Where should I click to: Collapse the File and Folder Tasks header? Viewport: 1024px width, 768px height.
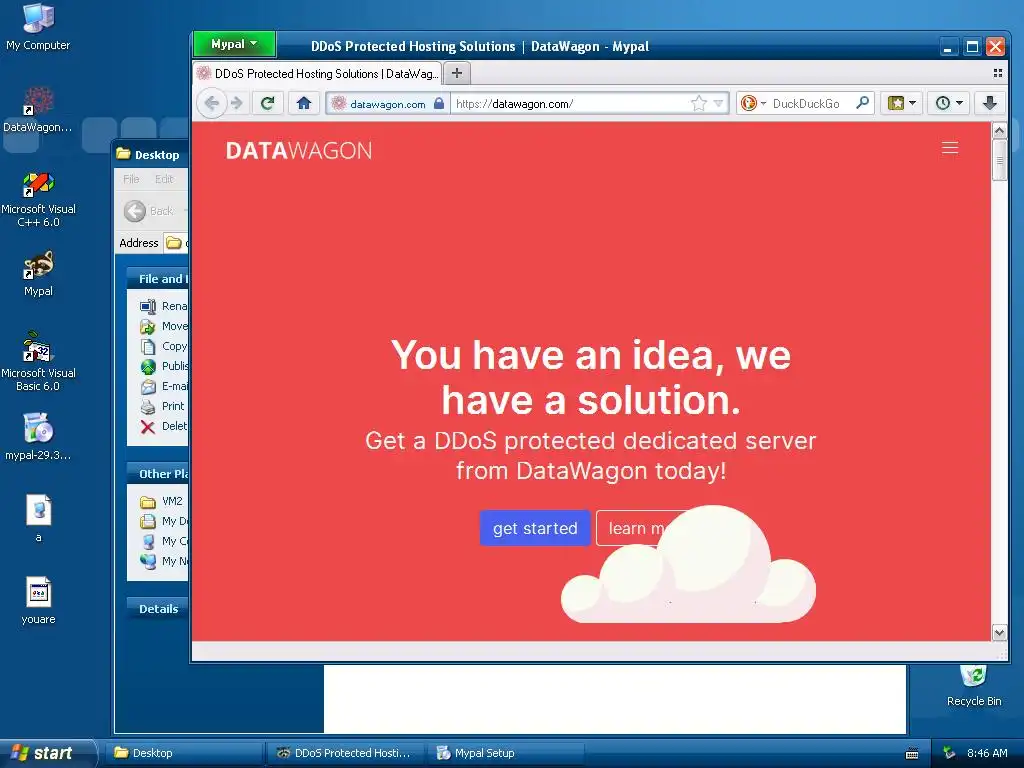click(157, 279)
